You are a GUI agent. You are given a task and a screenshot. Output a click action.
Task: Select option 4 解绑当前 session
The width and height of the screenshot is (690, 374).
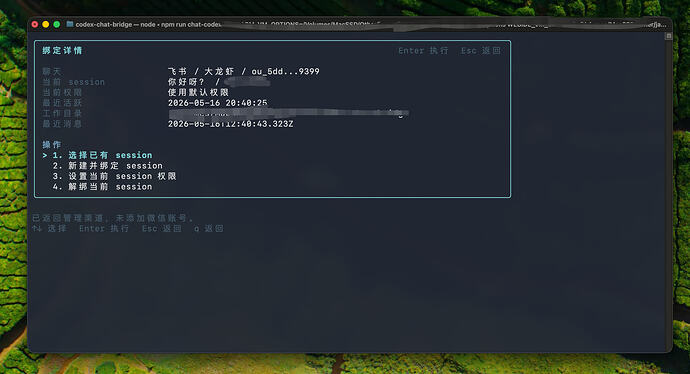(x=102, y=187)
